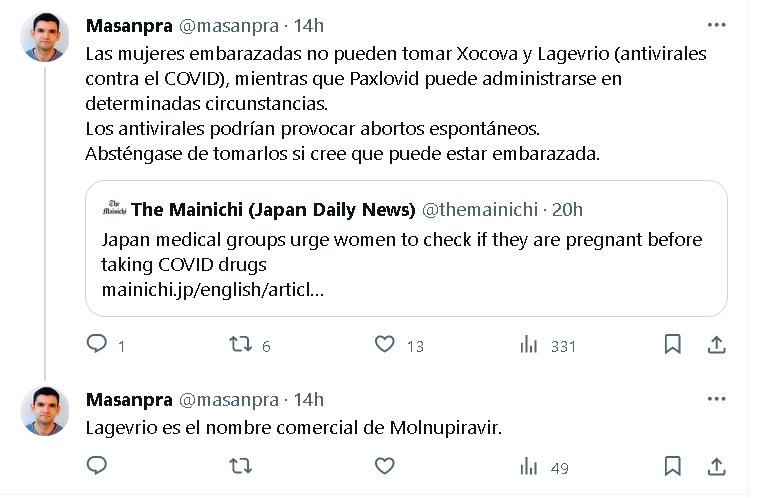The image size is (764, 498).
Task: Open The Mainichi quoted tweet author name
Action: pyautogui.click(x=273, y=209)
